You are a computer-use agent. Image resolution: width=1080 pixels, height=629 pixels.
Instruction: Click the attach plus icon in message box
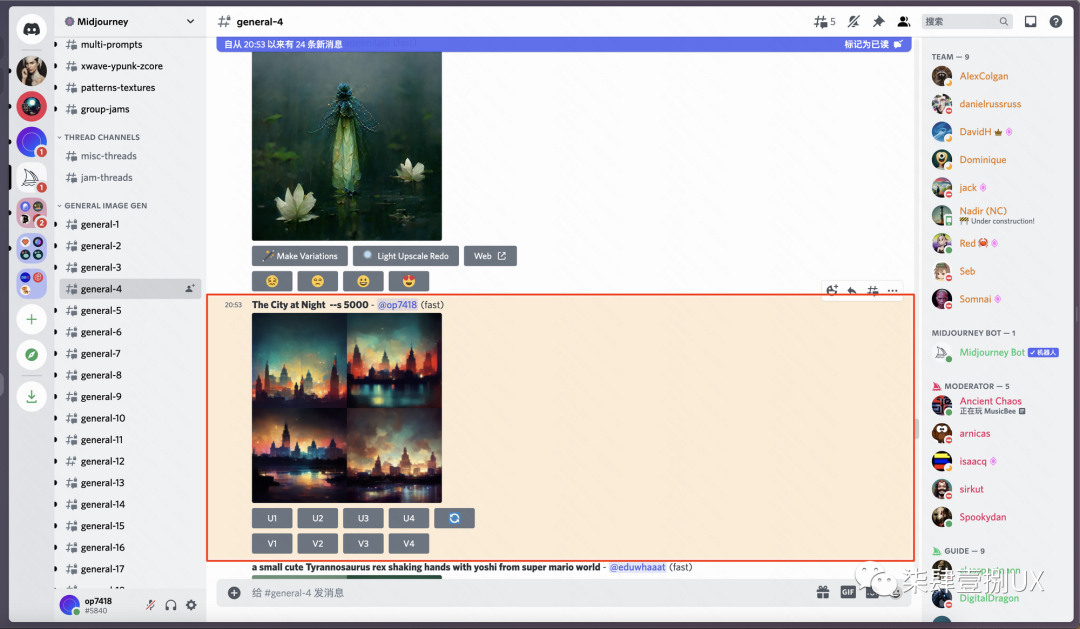(x=234, y=593)
